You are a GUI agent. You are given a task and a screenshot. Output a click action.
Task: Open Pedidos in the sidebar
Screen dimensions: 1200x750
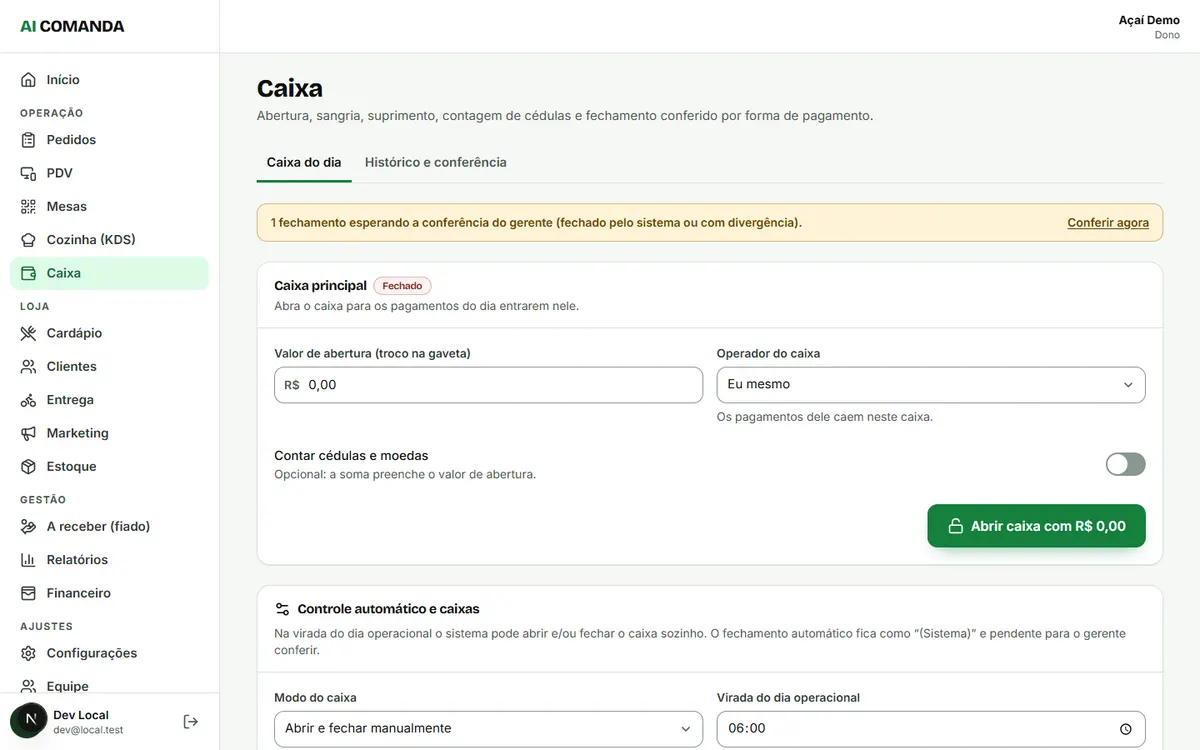[109, 140]
